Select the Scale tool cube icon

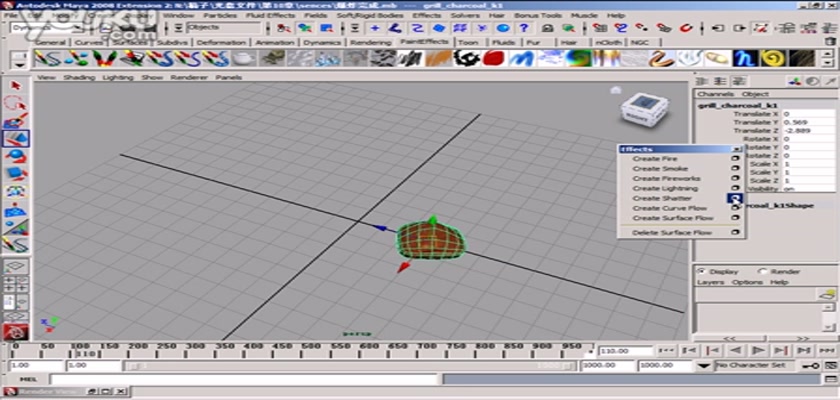coord(16,173)
